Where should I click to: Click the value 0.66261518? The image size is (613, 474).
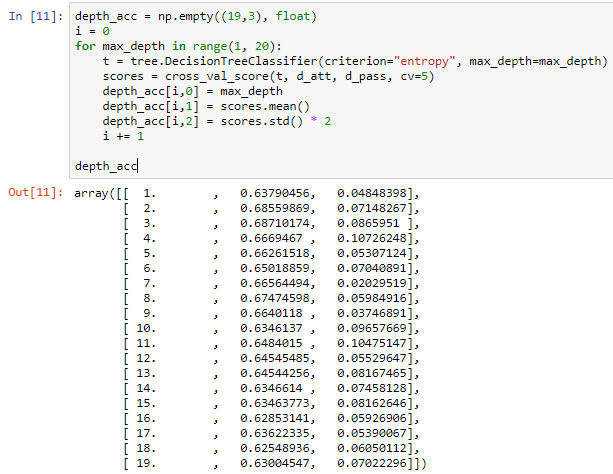pos(275,253)
